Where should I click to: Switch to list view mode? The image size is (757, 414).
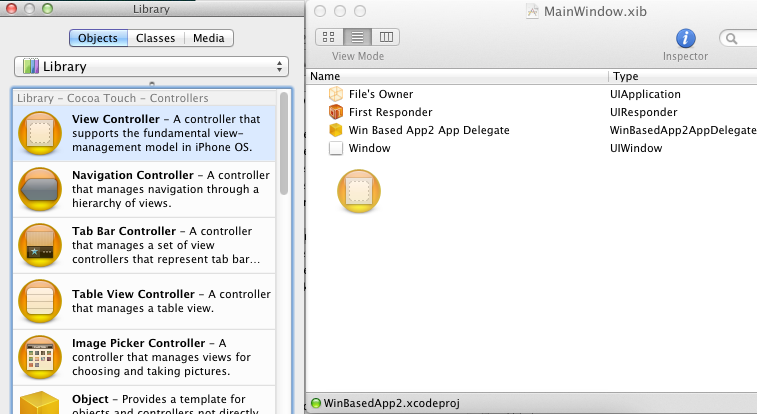(x=357, y=37)
